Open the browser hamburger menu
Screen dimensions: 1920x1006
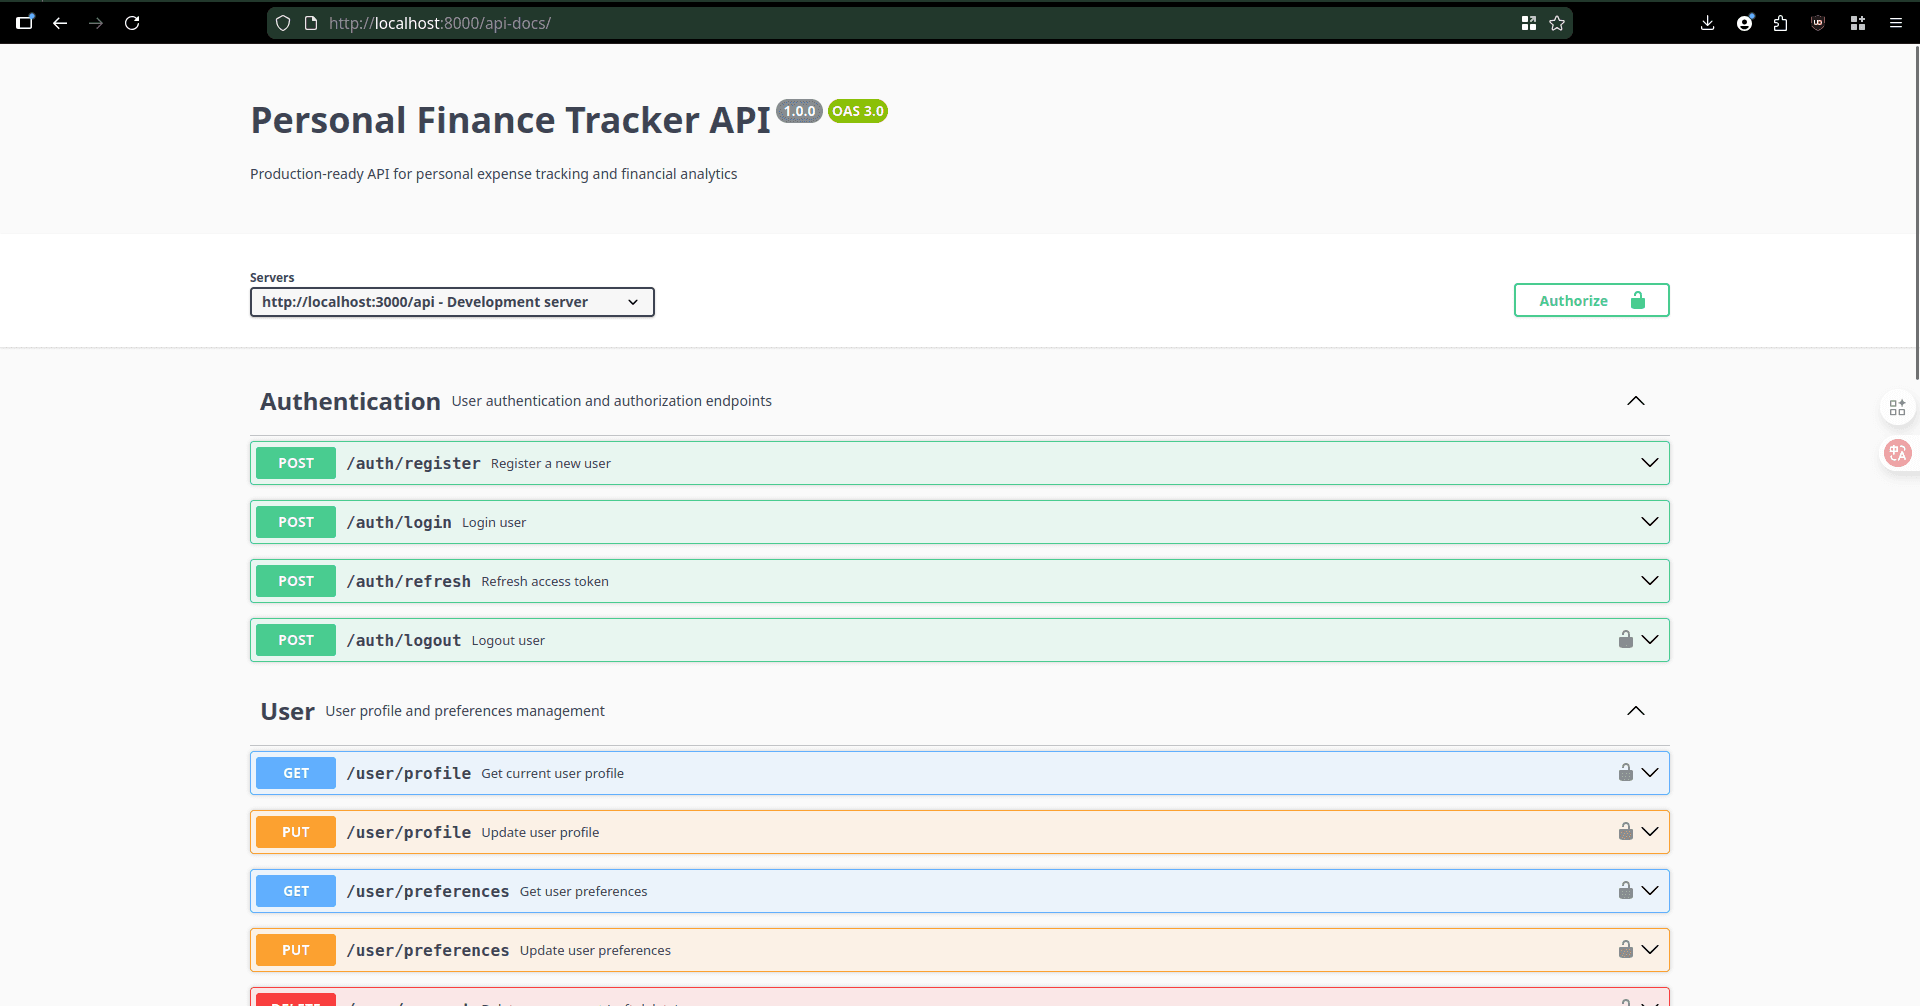point(1895,23)
